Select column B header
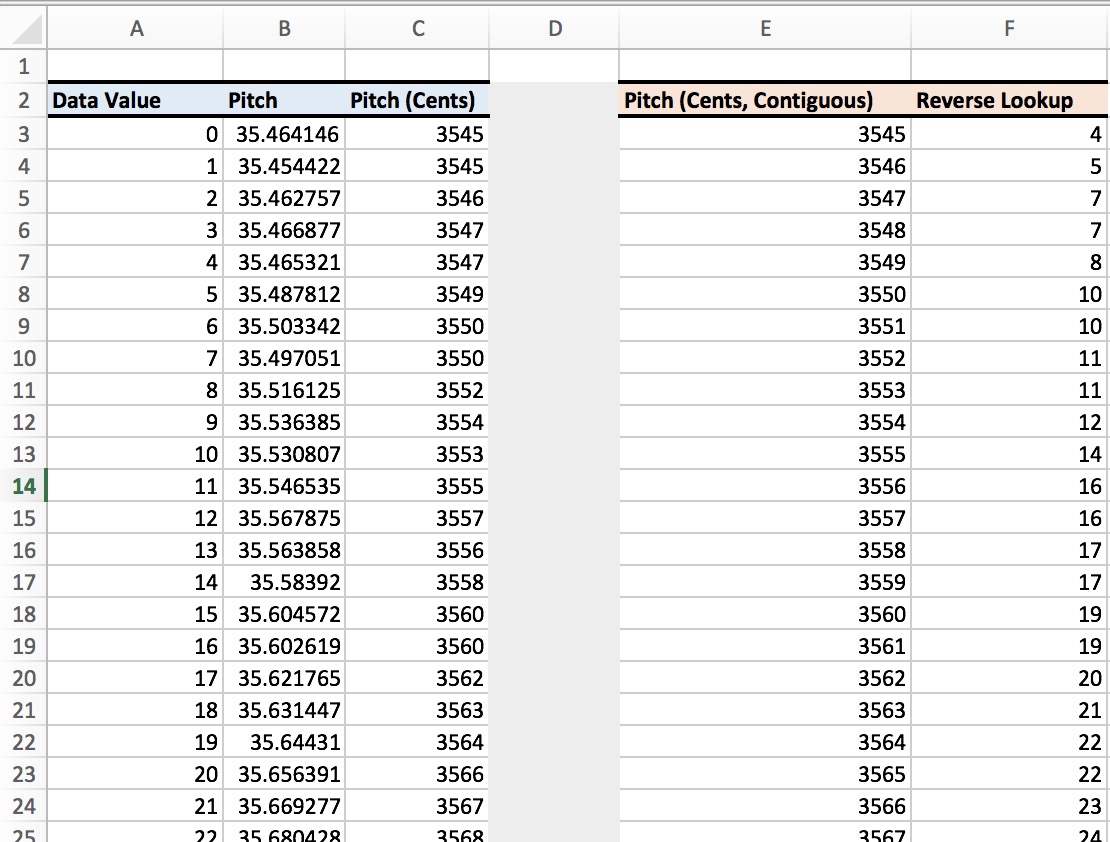Image resolution: width=1110 pixels, height=842 pixels. click(283, 28)
